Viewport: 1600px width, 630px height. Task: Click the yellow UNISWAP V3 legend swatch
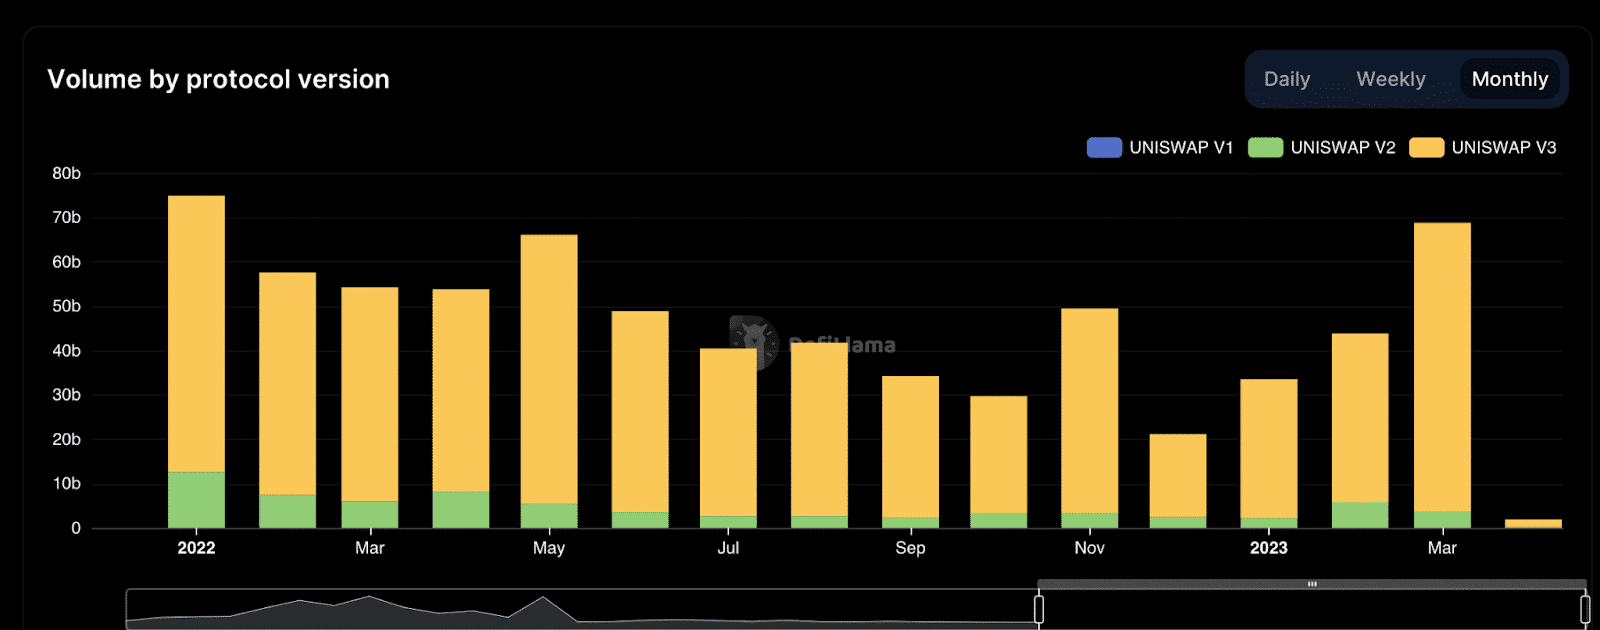(x=1426, y=147)
